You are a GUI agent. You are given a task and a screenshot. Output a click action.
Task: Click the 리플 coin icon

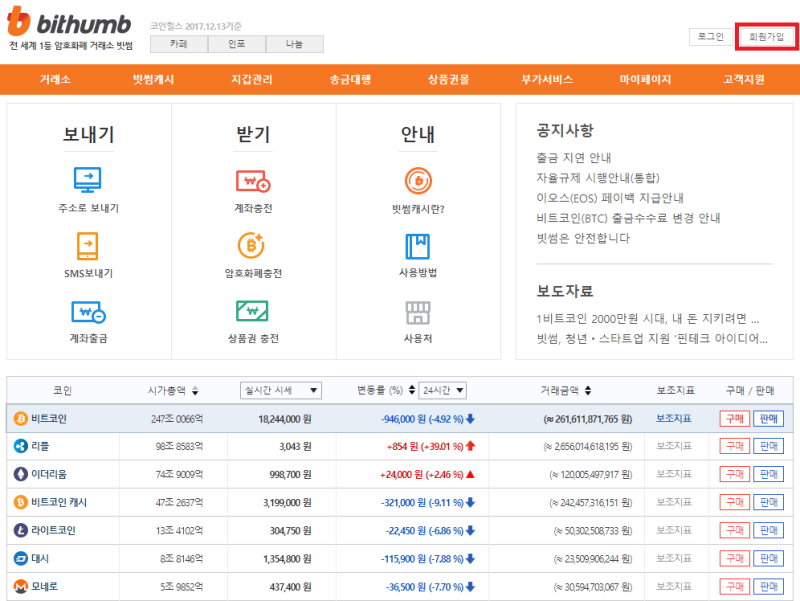pyautogui.click(x=20, y=446)
